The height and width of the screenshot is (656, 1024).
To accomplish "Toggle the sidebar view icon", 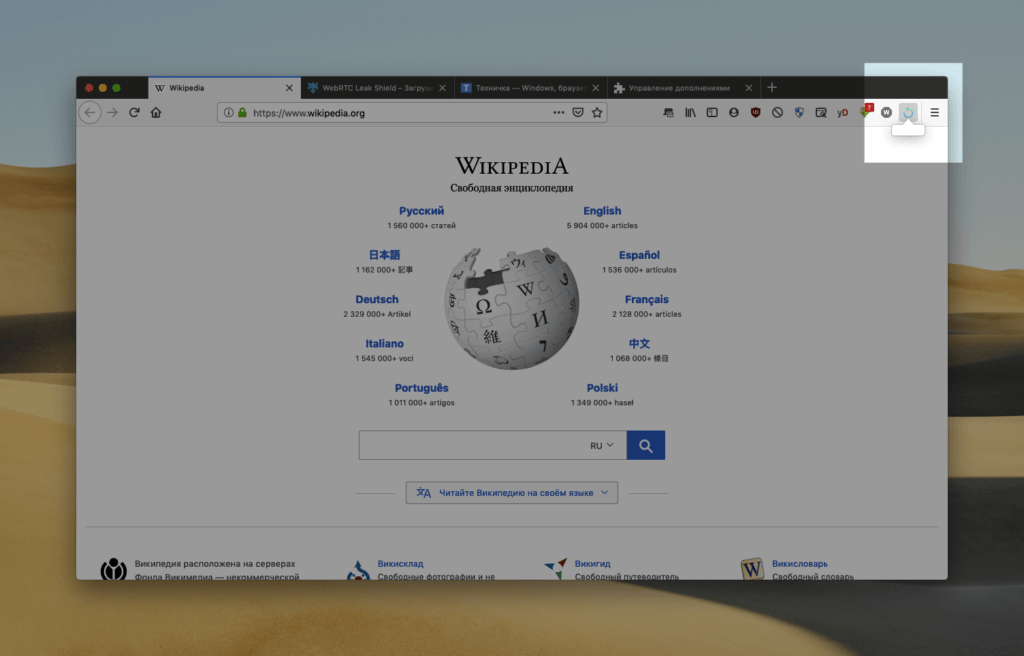I will click(712, 112).
